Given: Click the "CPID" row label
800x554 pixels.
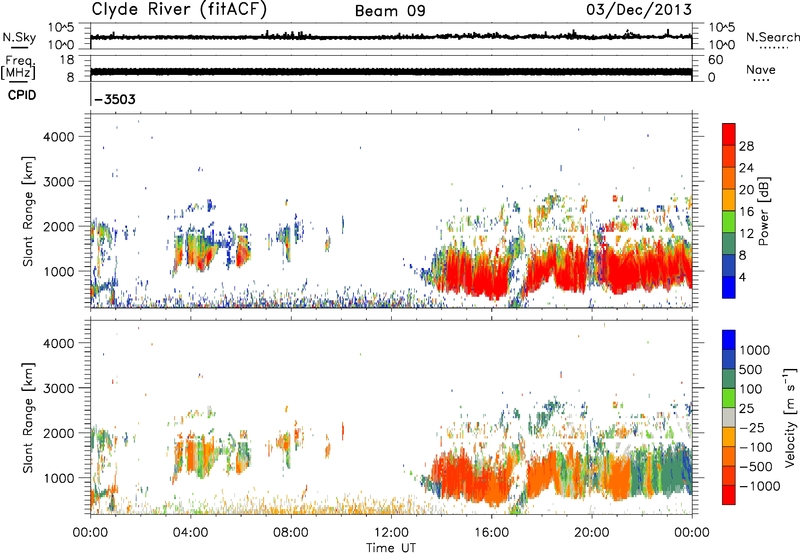Looking at the screenshot, I should click(x=22, y=95).
